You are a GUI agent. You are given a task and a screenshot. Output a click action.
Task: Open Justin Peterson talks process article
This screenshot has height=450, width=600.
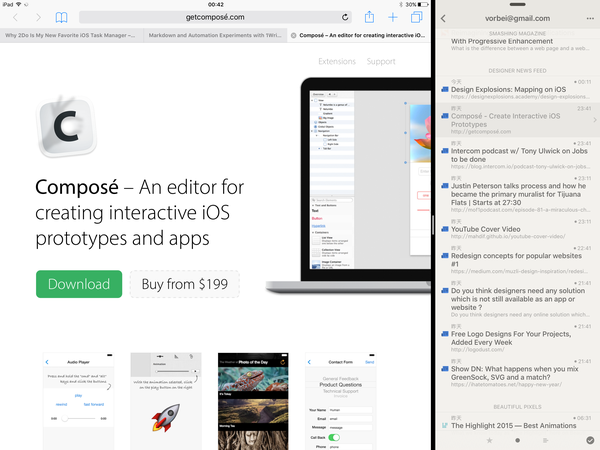[517, 194]
